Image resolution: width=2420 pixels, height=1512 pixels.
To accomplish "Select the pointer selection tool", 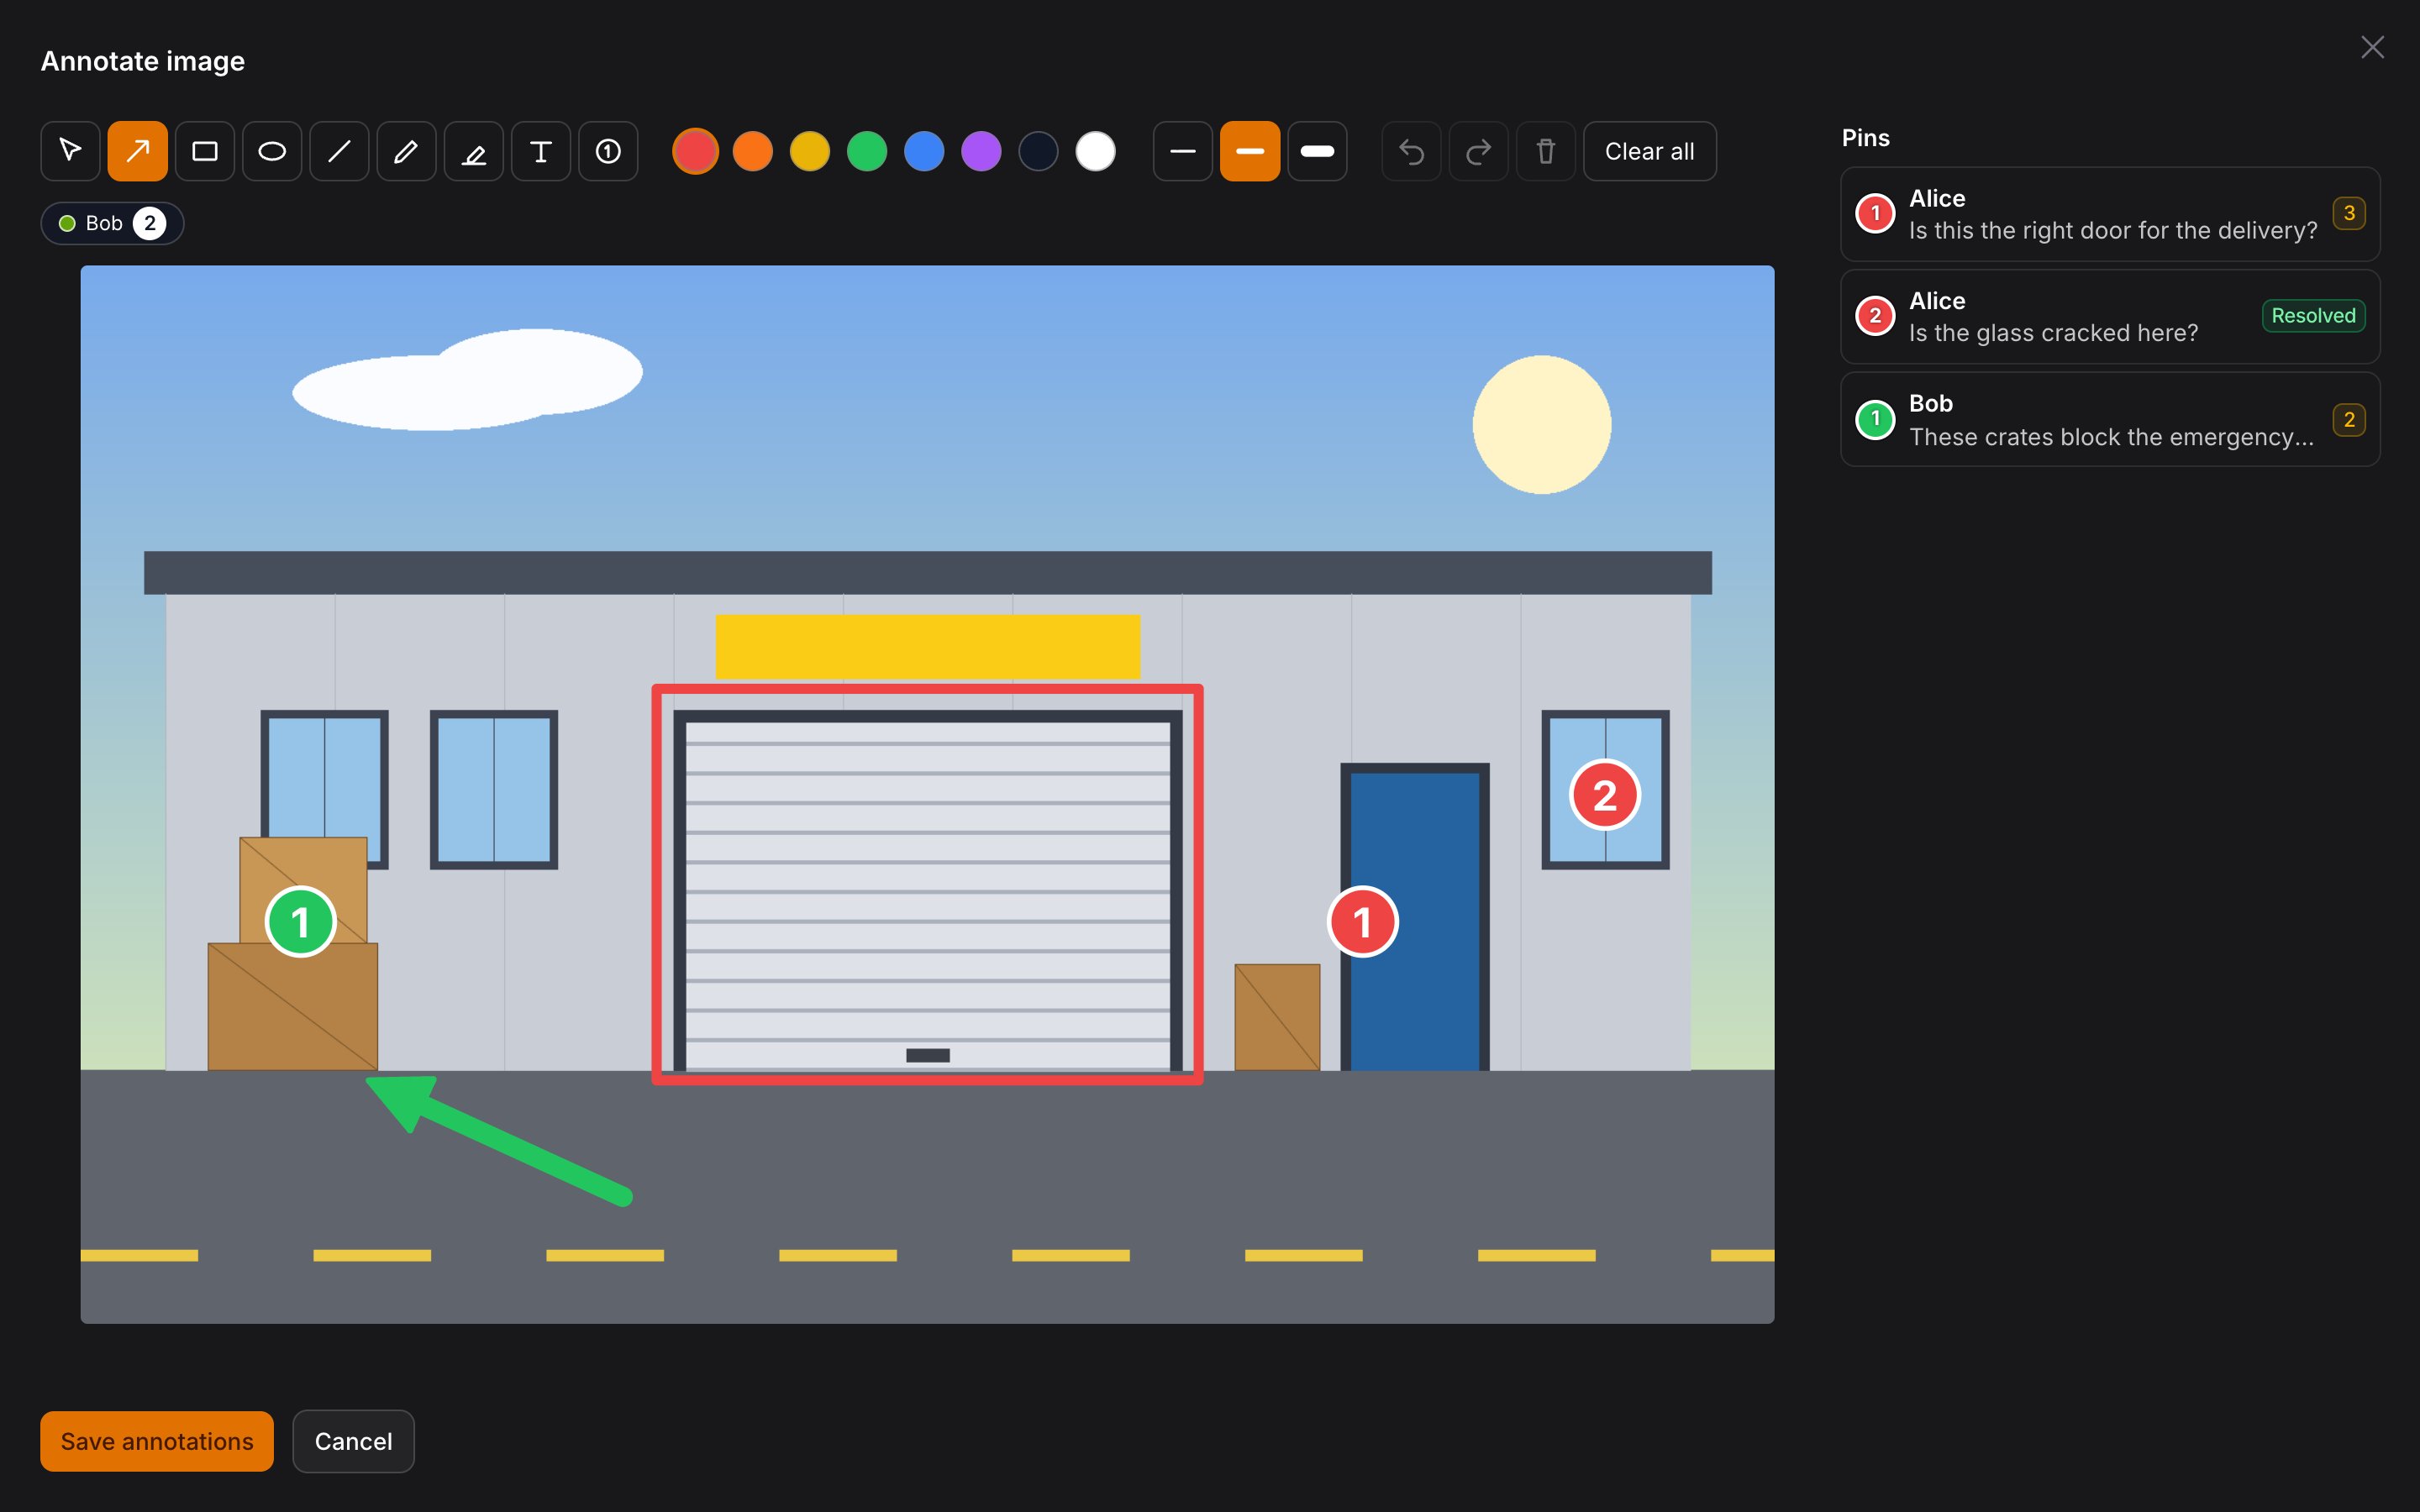I will pyautogui.click(x=70, y=151).
